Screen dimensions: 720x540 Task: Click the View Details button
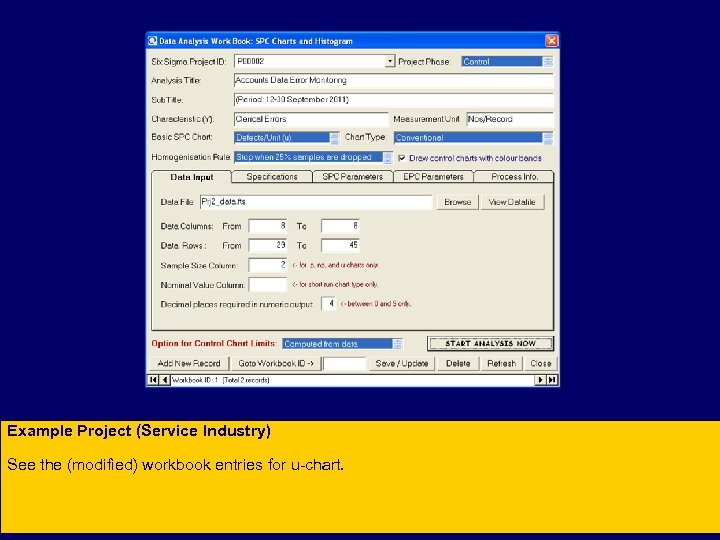512,202
